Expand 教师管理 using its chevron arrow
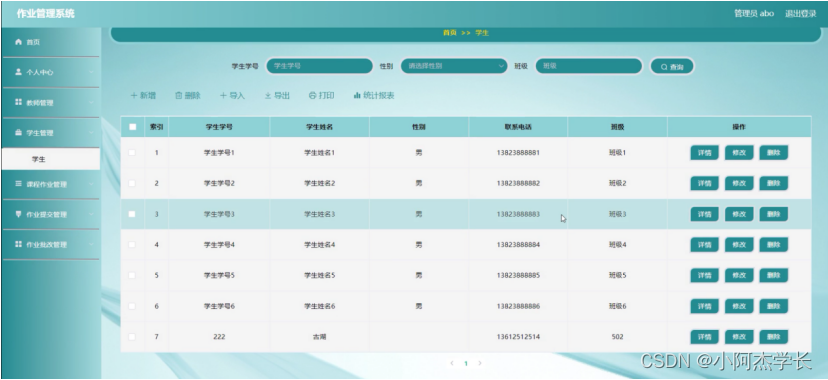 [91, 102]
